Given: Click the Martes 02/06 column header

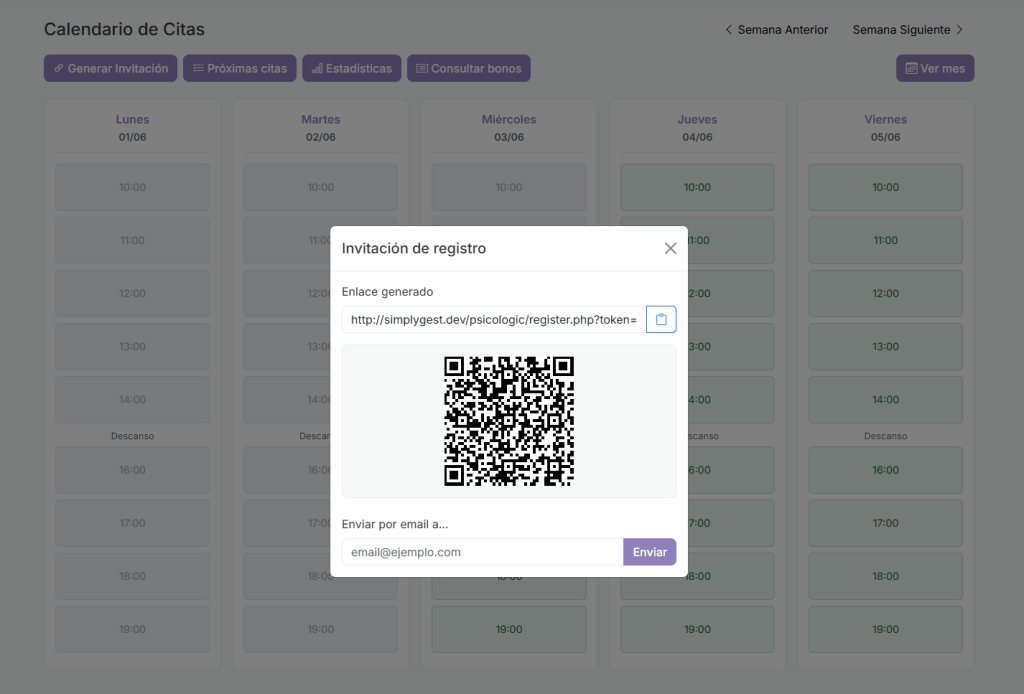Looking at the screenshot, I should coord(321,128).
